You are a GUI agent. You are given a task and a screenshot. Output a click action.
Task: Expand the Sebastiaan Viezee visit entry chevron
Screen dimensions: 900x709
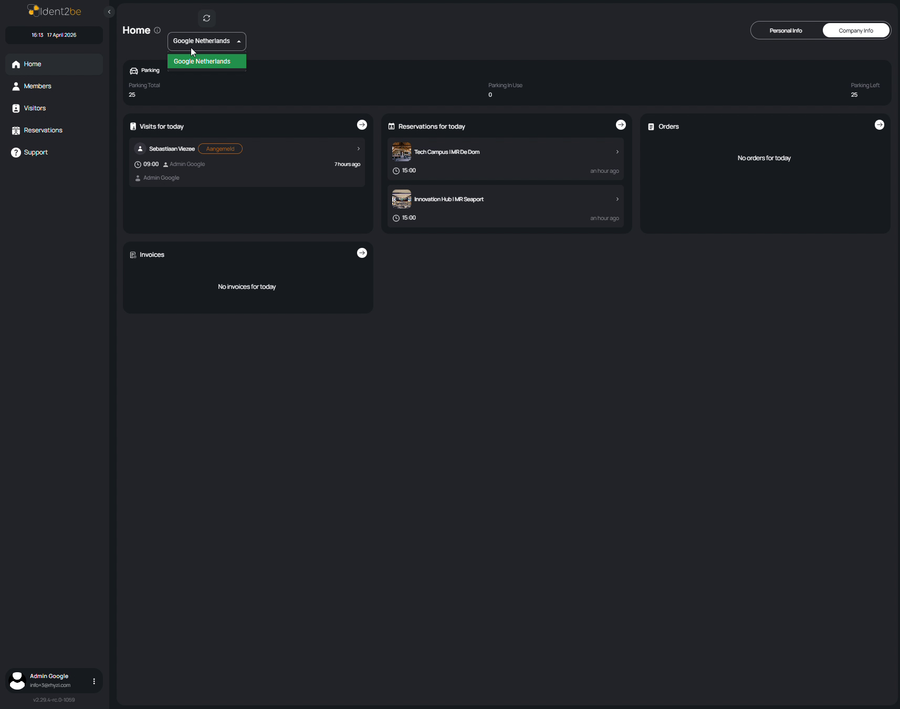point(358,149)
